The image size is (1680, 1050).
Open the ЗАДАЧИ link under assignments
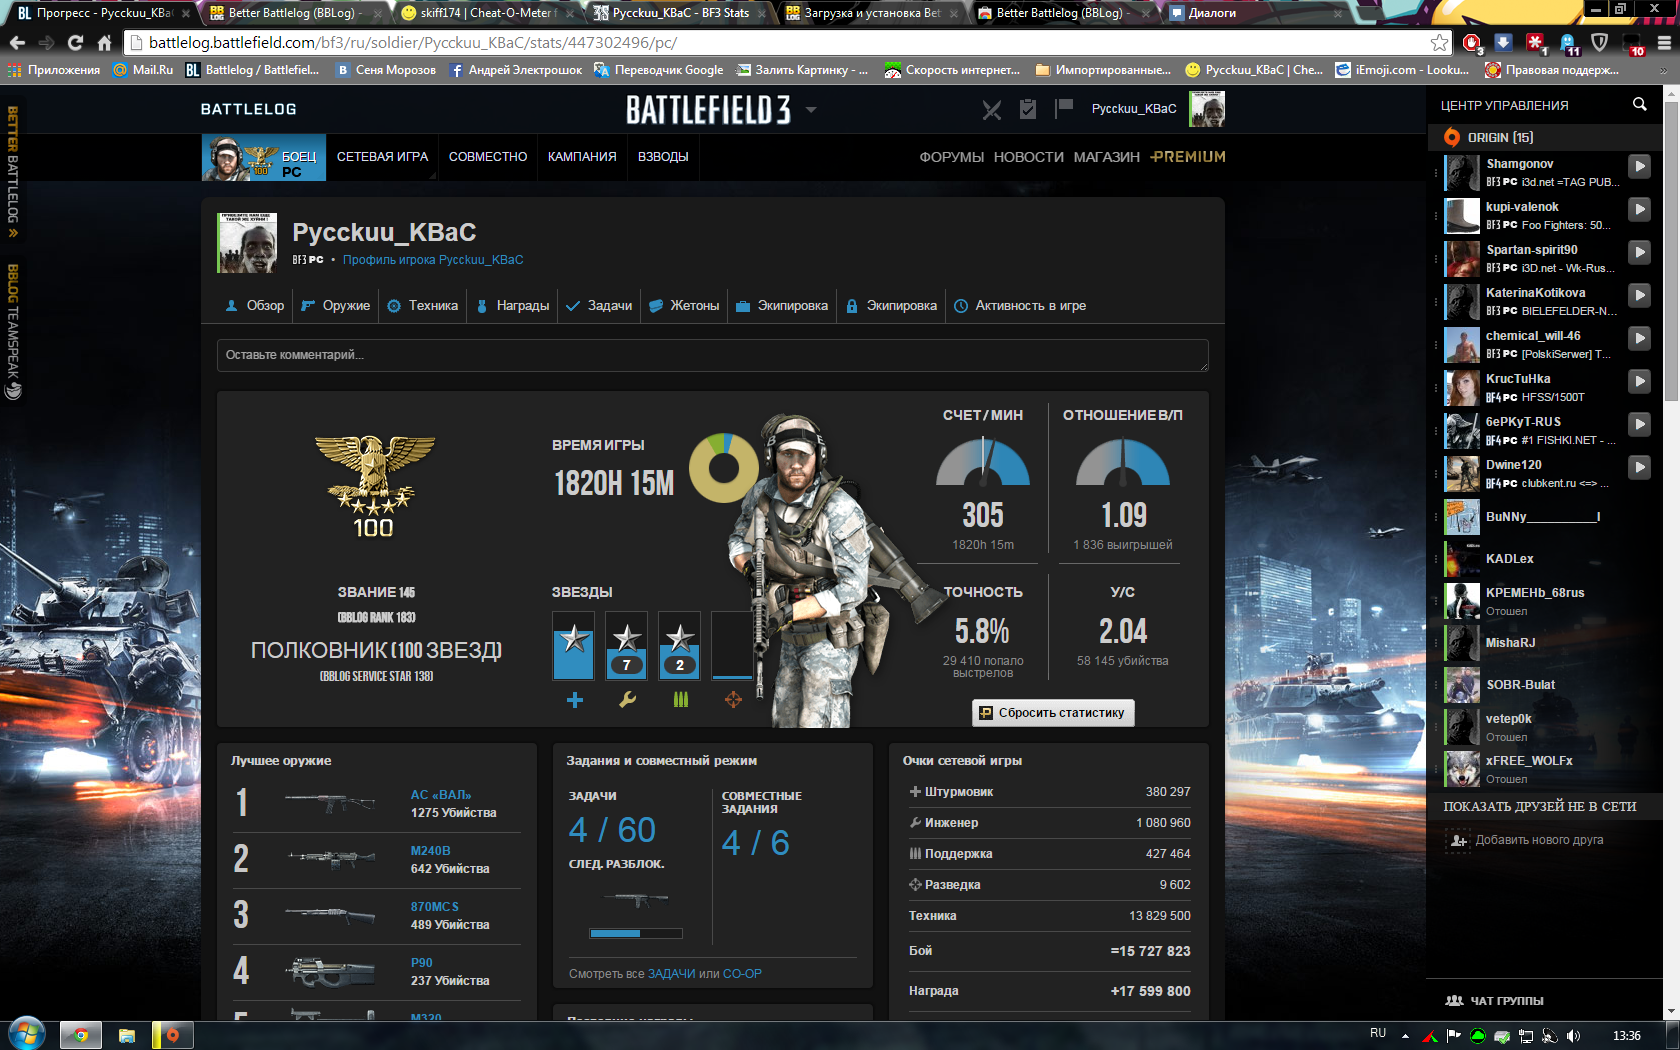671,974
